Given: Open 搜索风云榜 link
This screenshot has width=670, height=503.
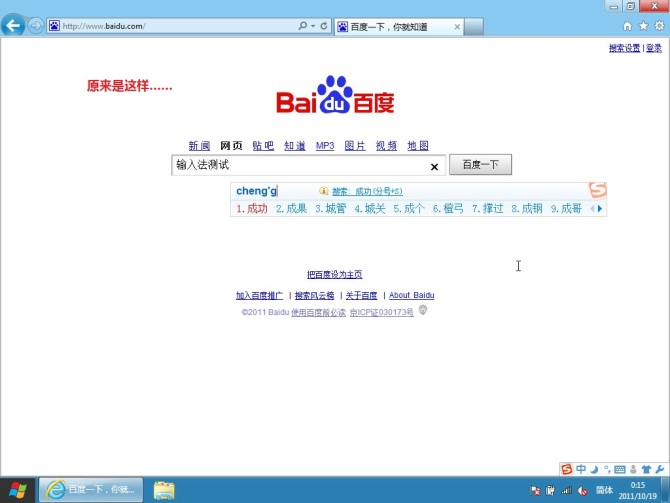Looking at the screenshot, I should [x=314, y=295].
